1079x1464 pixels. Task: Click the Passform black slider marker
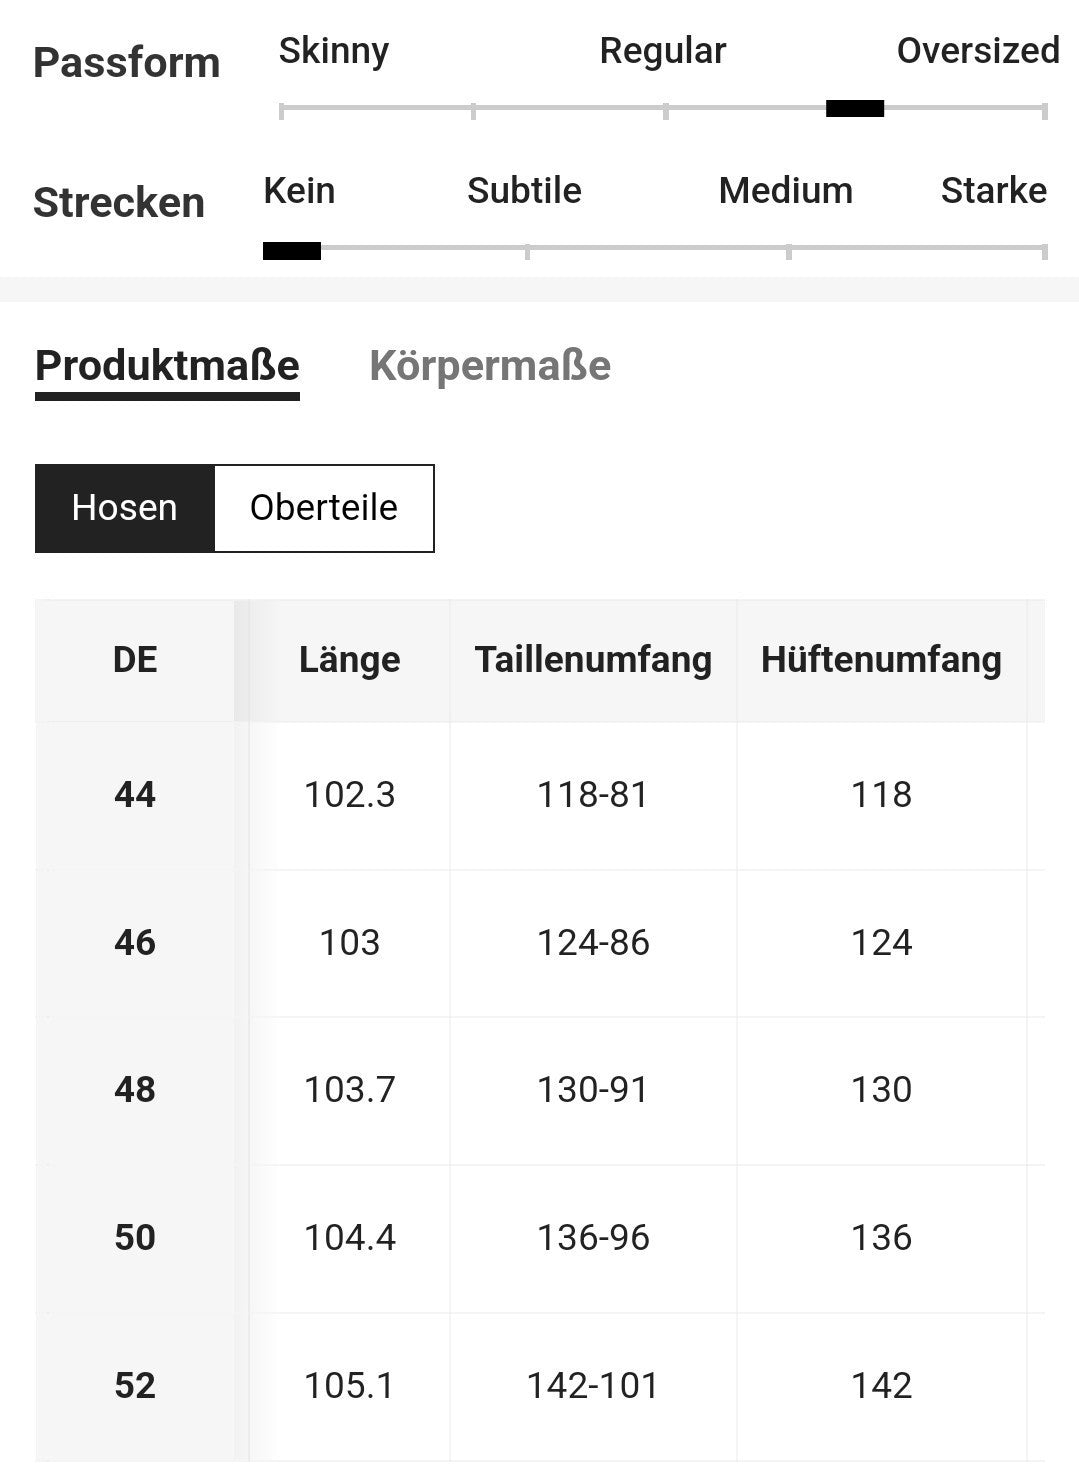click(x=855, y=109)
